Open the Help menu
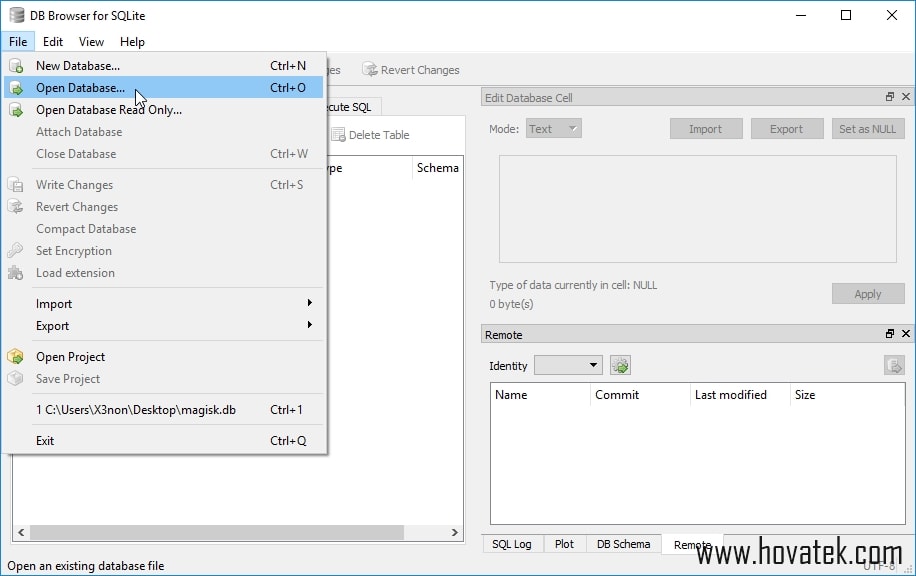Image resolution: width=916 pixels, height=576 pixels. click(x=132, y=41)
